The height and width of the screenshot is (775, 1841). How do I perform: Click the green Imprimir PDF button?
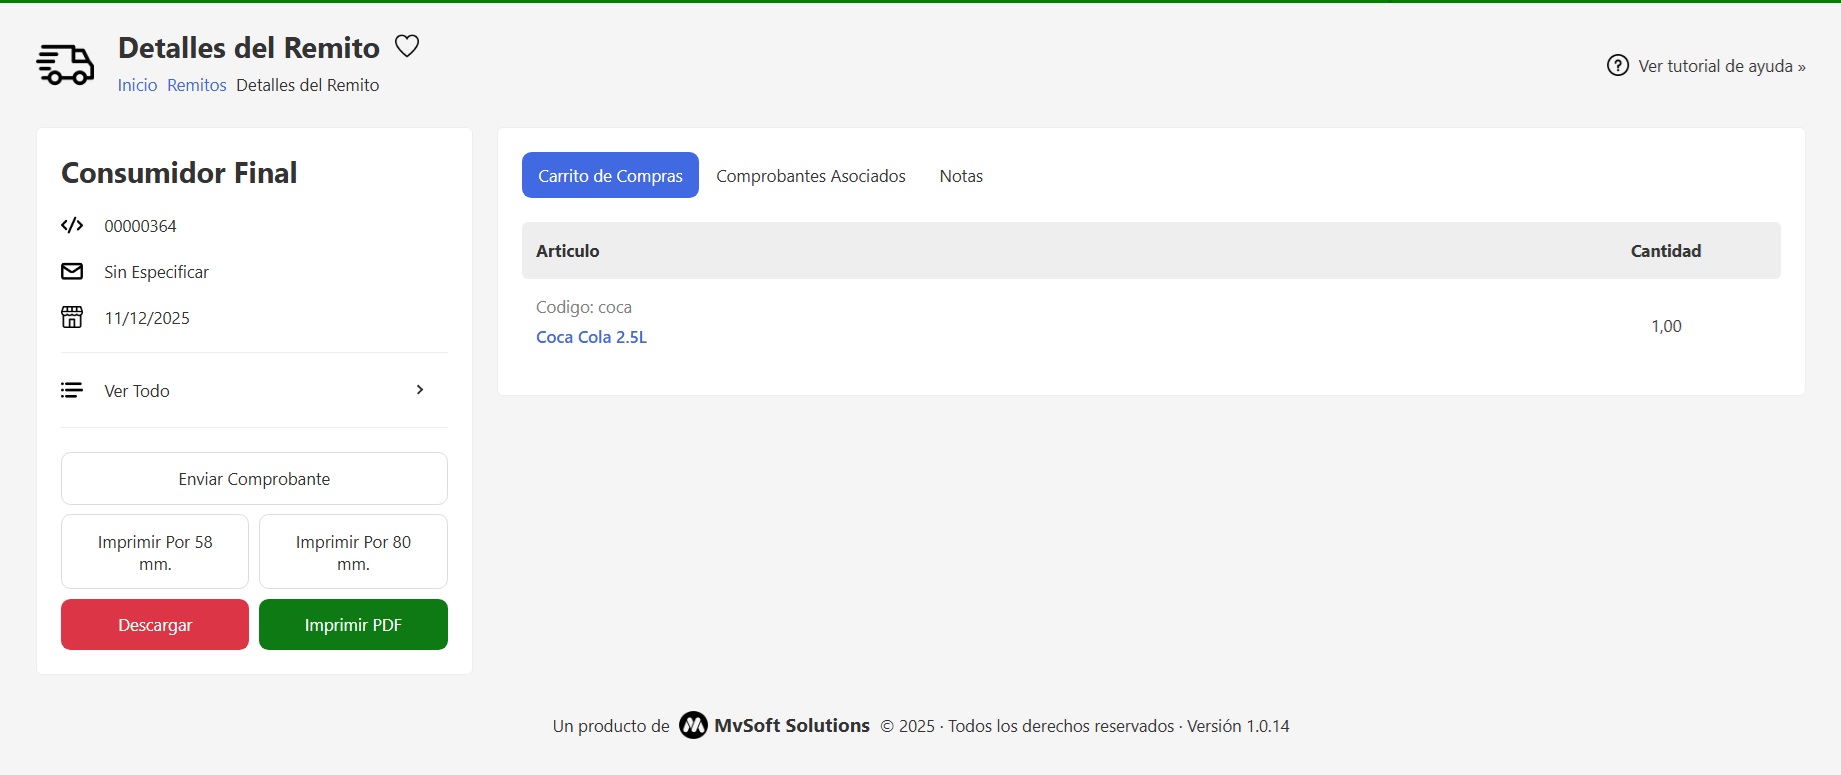pos(353,625)
